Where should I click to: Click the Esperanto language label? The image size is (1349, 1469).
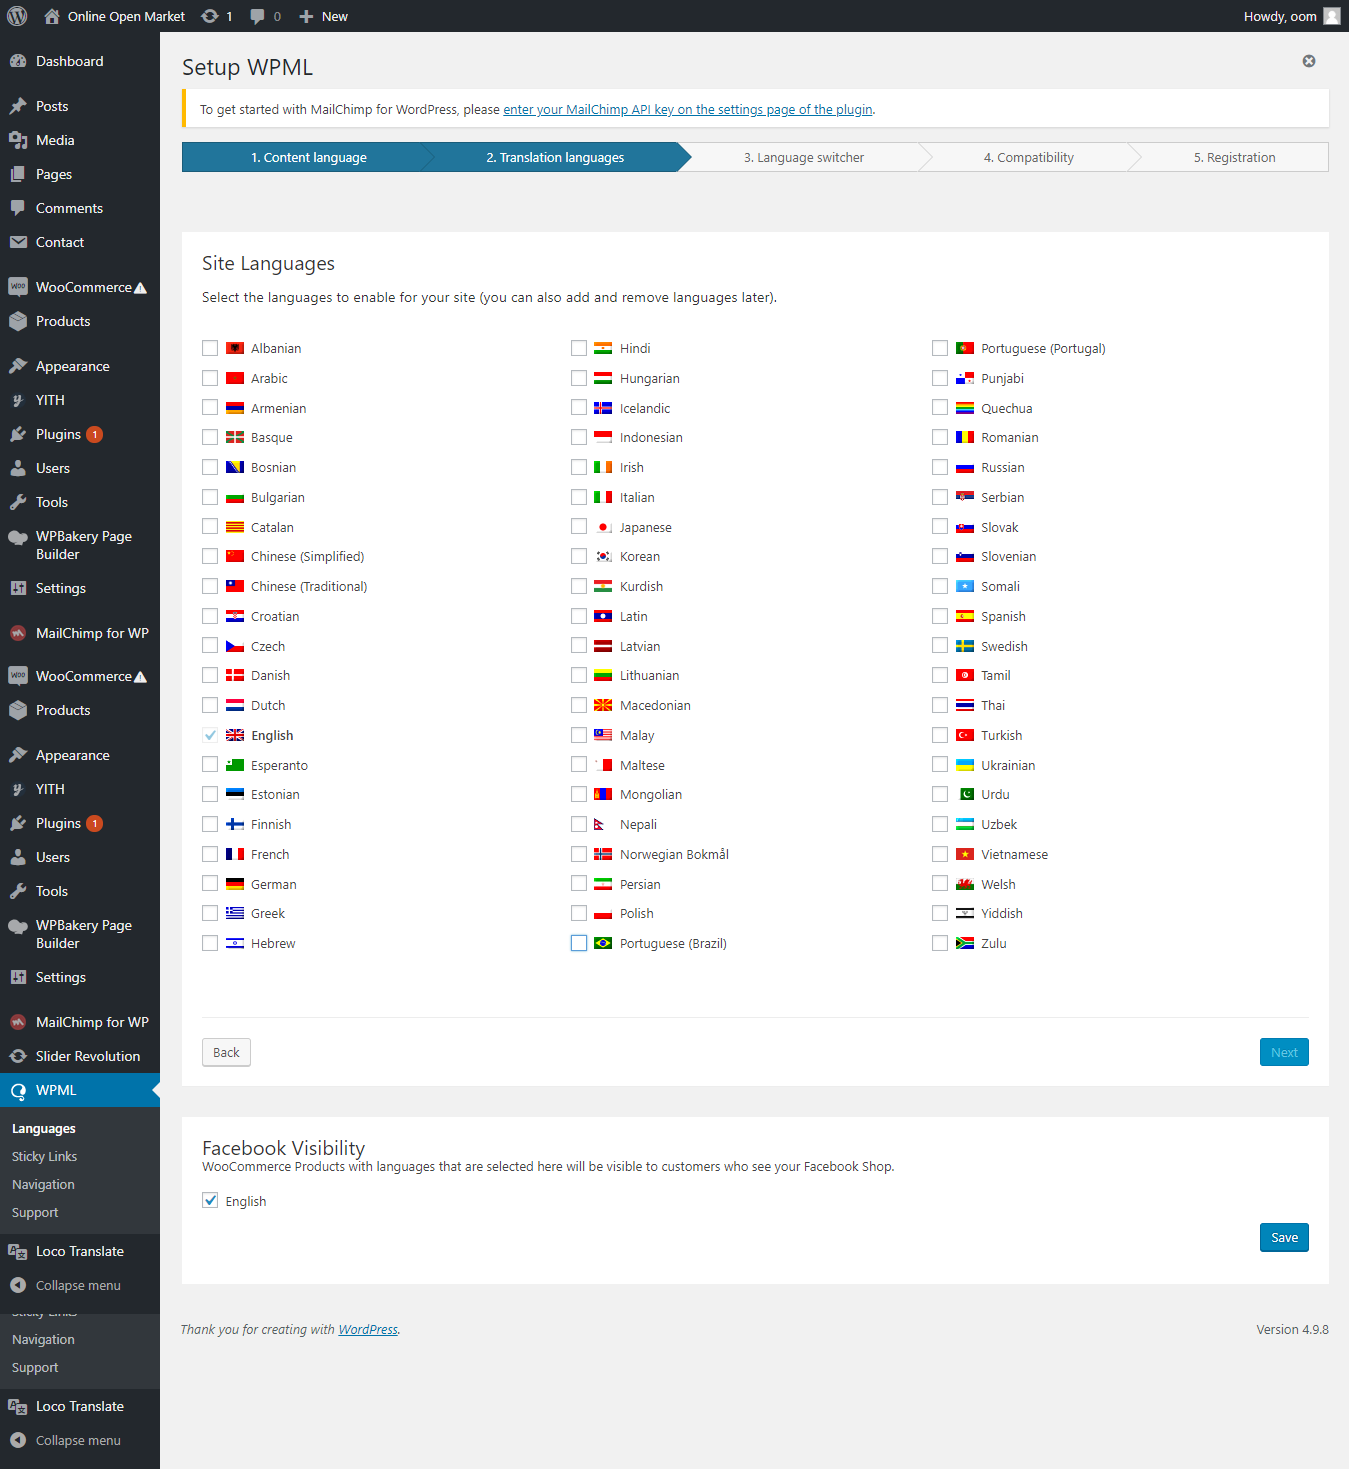pos(279,765)
